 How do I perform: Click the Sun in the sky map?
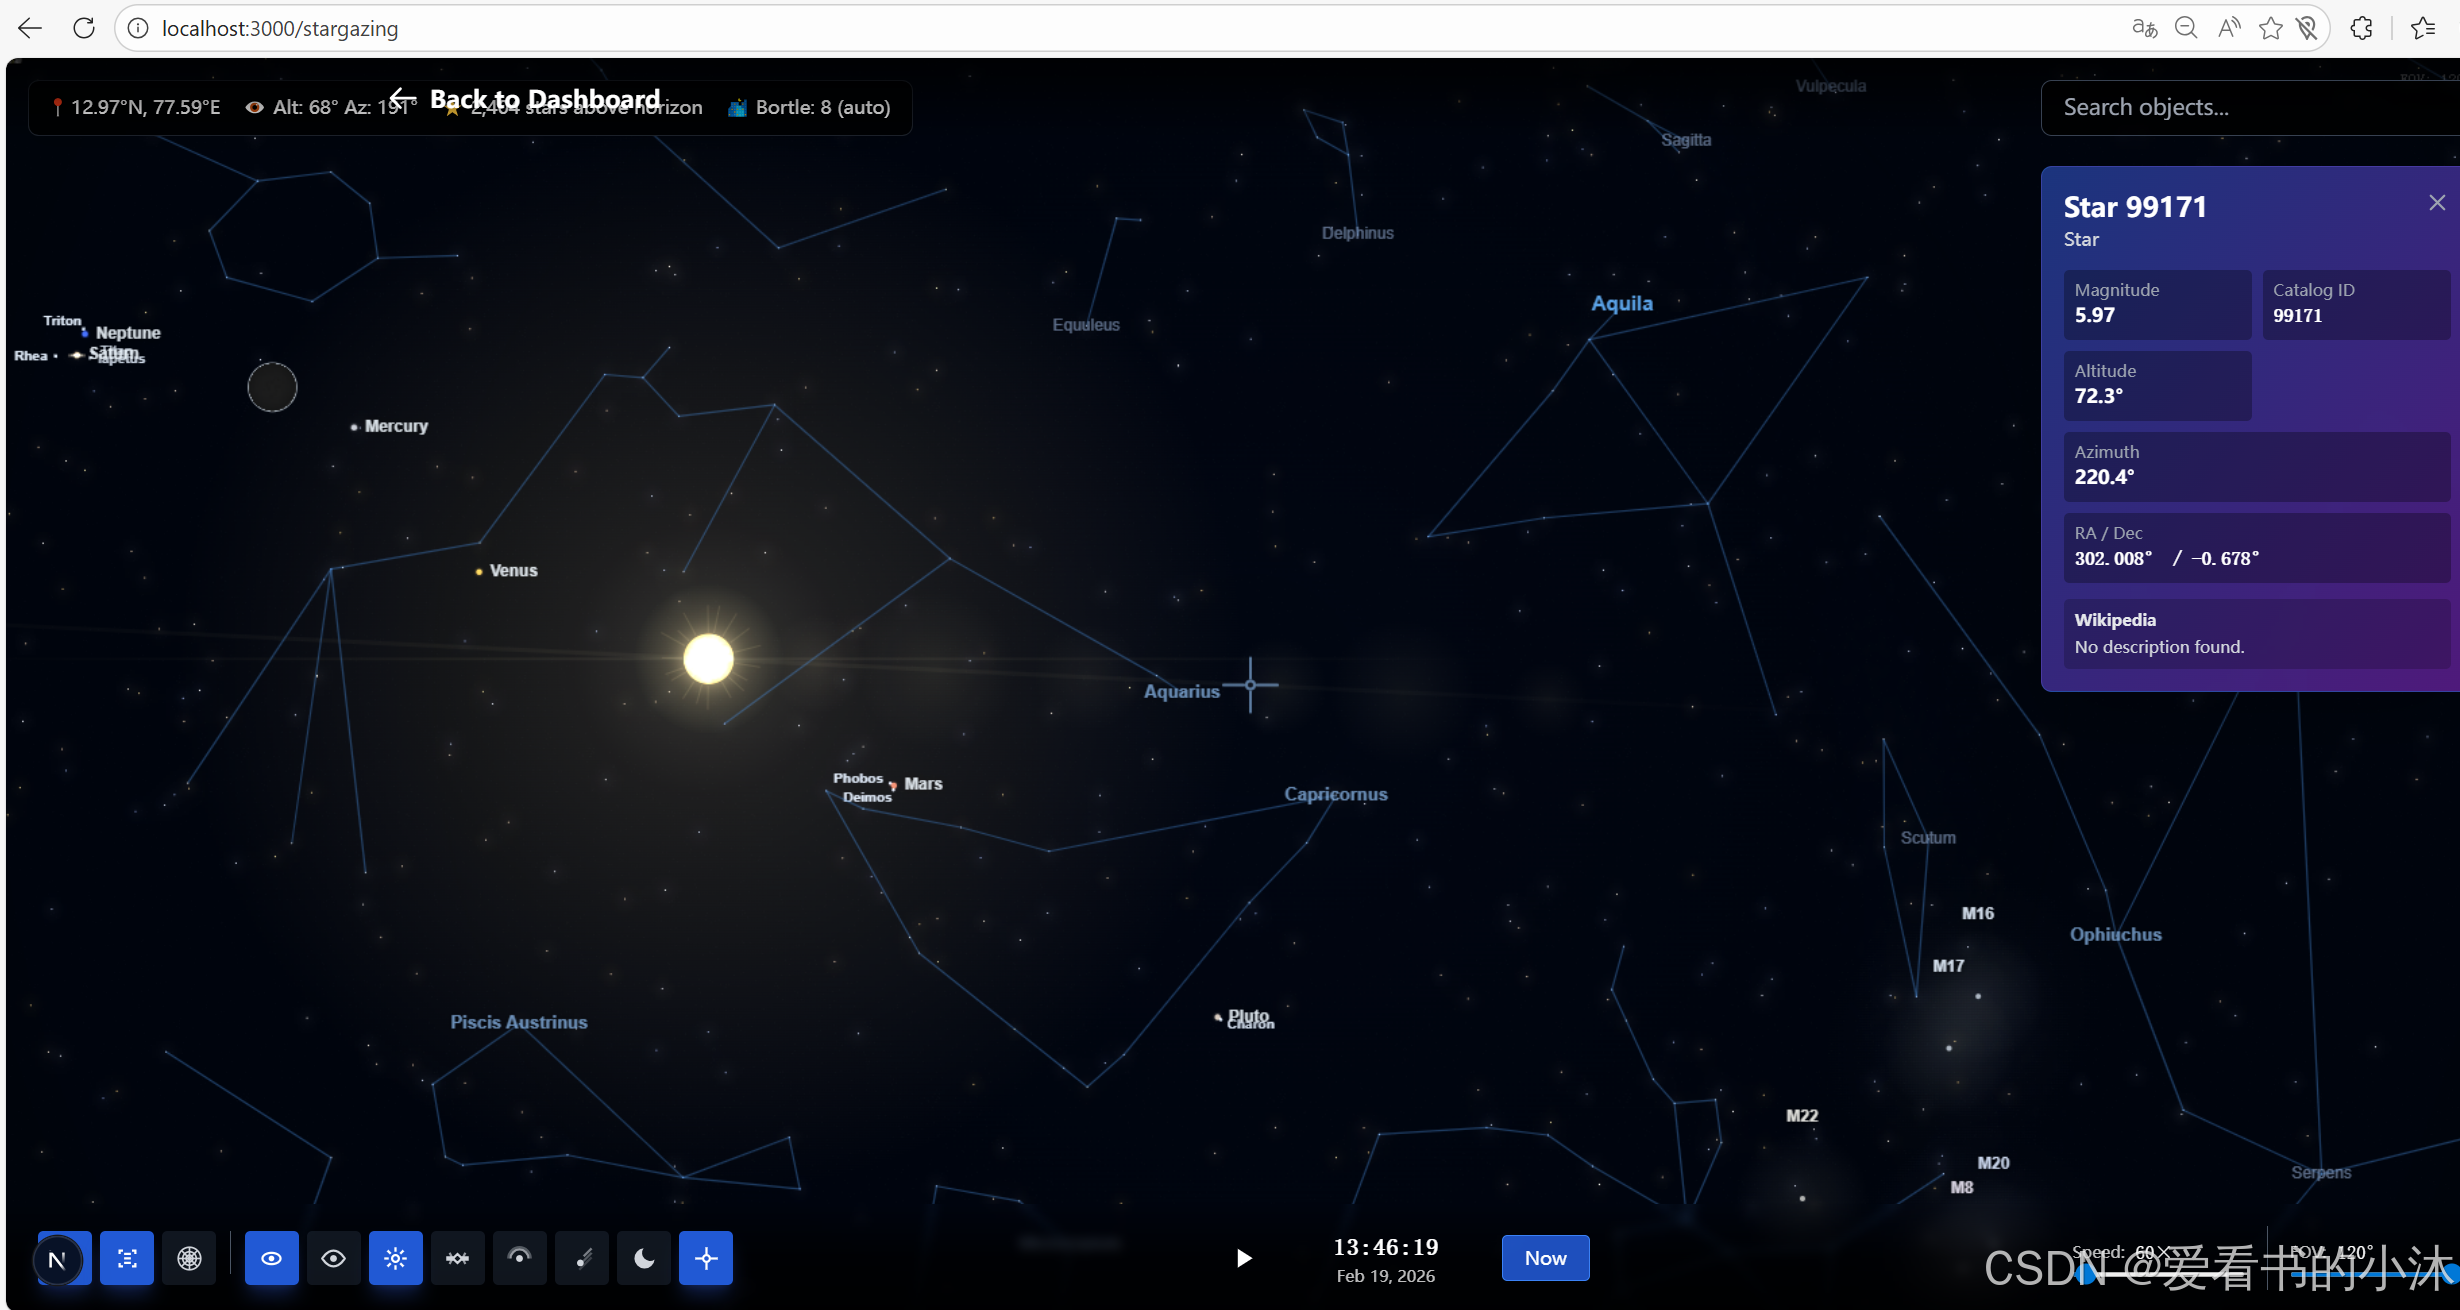(x=708, y=659)
